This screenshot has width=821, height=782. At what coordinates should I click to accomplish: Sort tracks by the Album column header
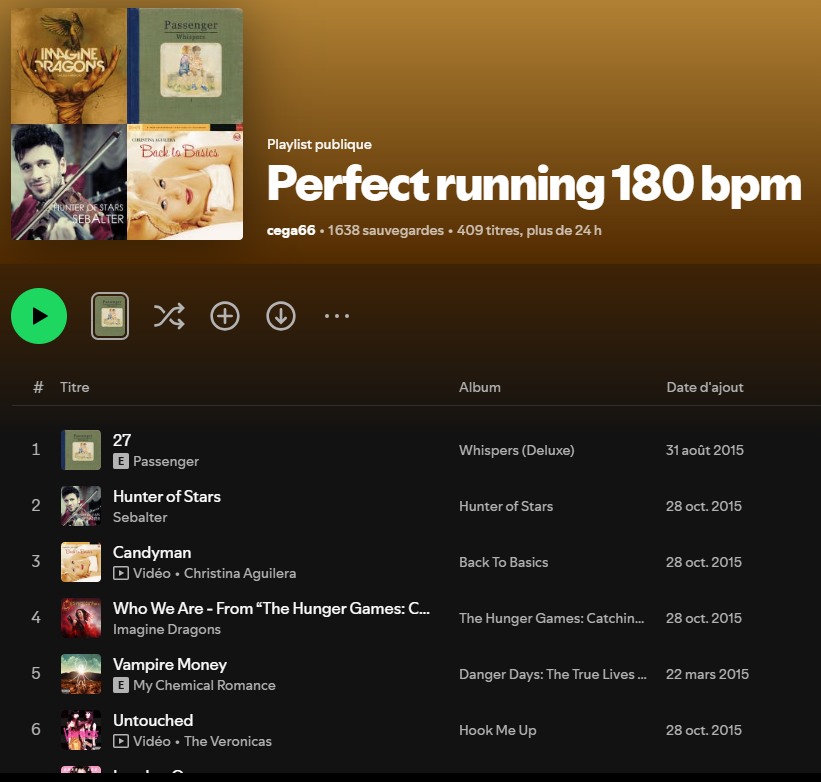(x=480, y=387)
